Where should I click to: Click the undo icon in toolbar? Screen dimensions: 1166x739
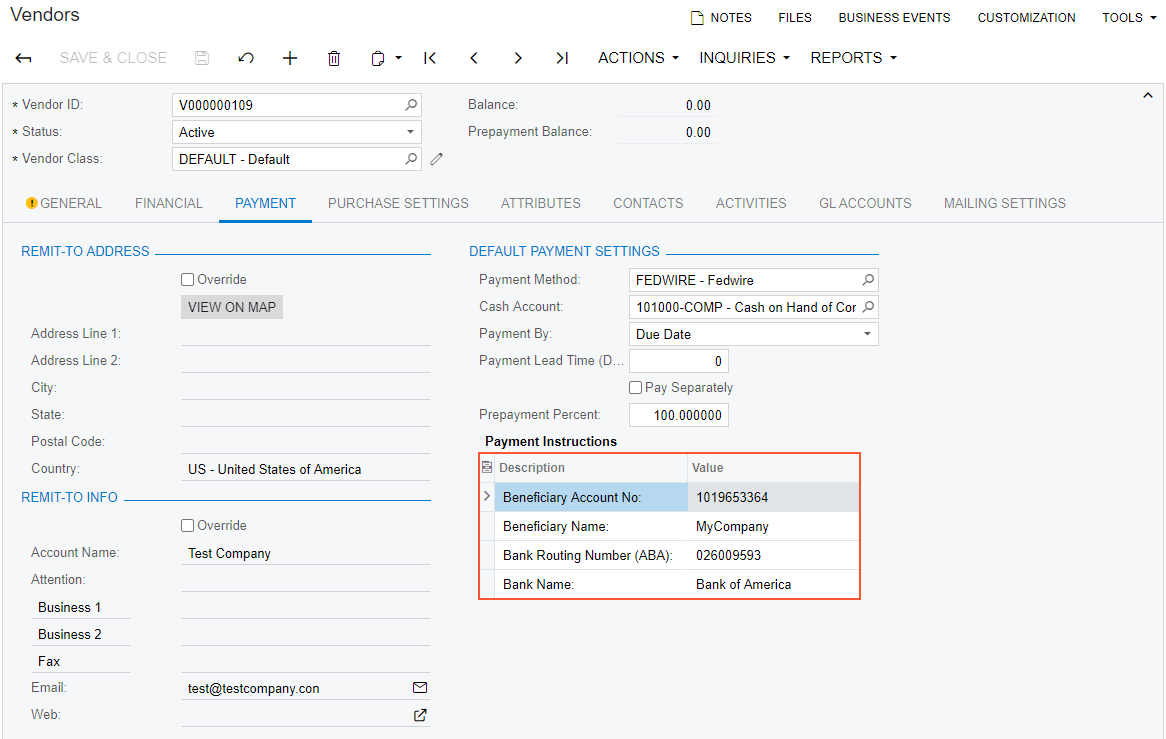(x=246, y=58)
